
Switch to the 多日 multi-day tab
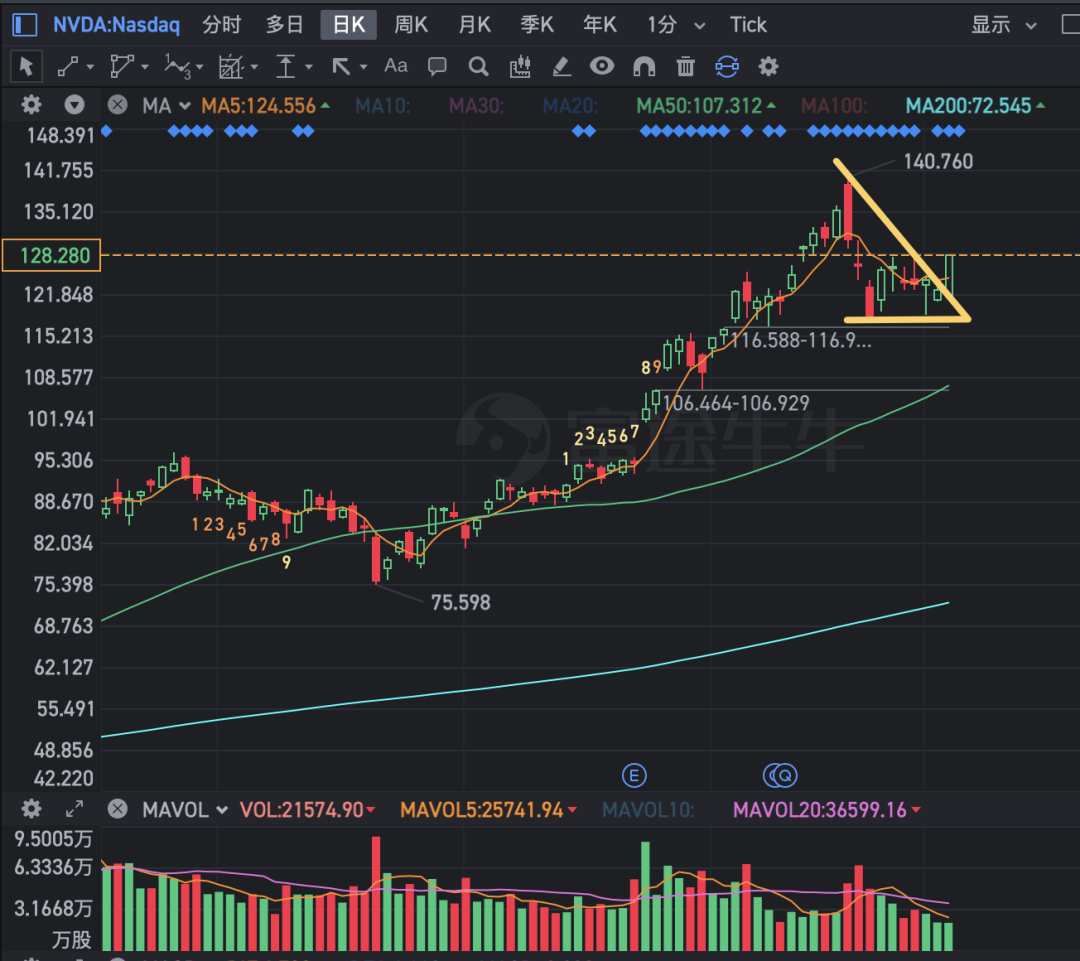tap(284, 25)
